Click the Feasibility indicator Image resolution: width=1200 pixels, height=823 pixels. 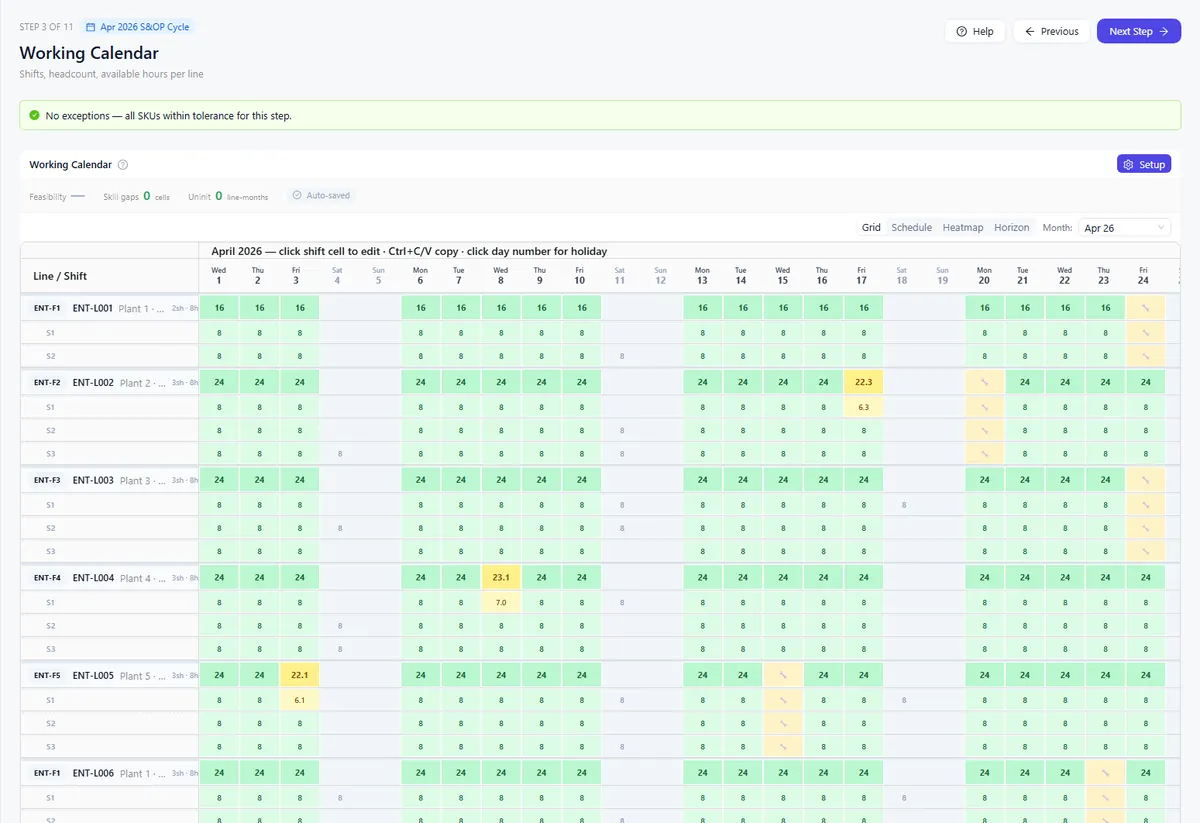(57, 197)
